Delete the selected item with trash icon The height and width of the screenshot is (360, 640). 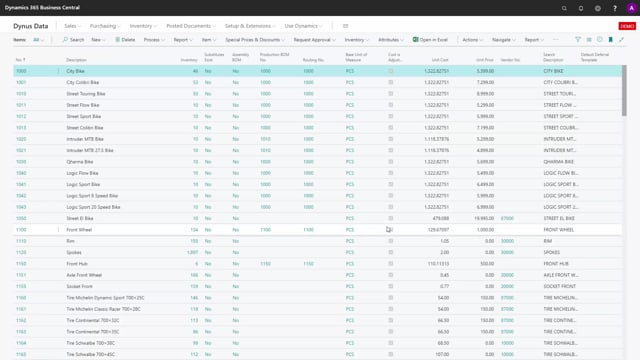click(x=125, y=40)
